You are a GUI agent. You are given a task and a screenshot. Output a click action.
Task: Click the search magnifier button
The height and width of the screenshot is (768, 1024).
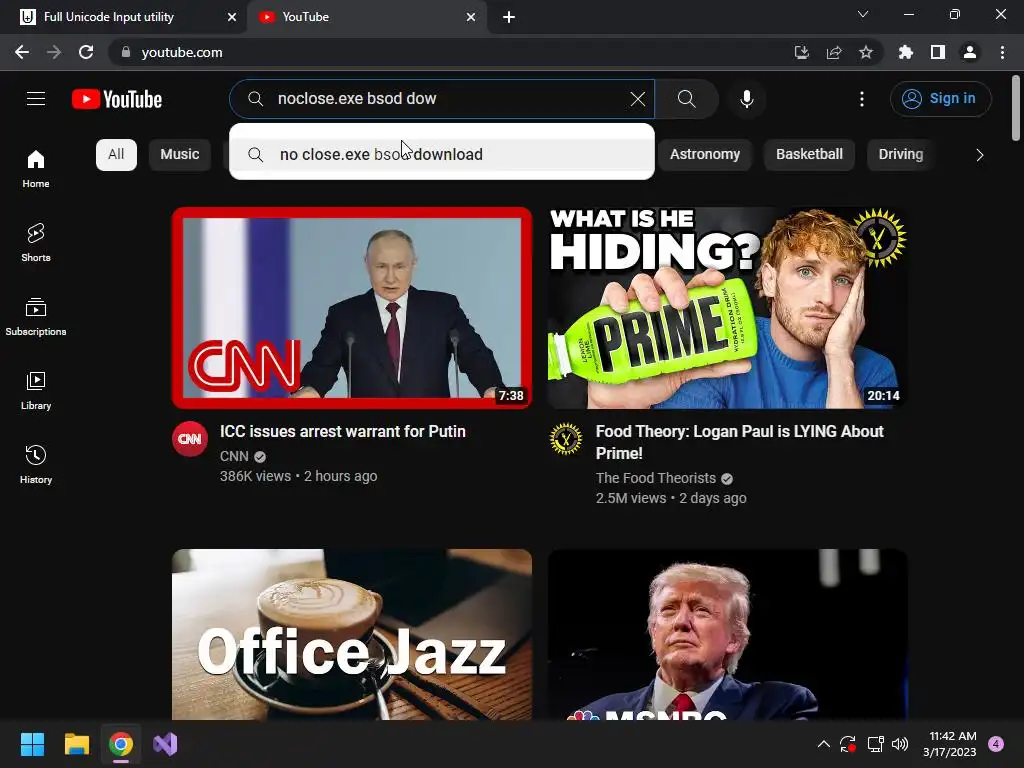pyautogui.click(x=686, y=99)
